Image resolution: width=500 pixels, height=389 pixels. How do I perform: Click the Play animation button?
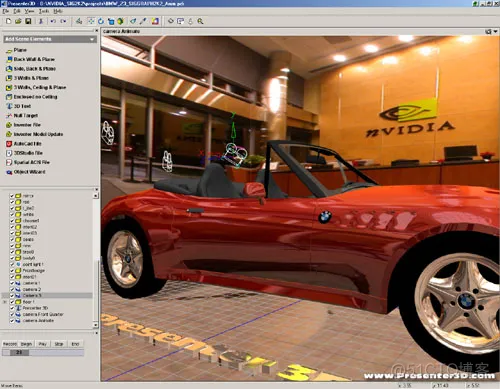(x=42, y=344)
